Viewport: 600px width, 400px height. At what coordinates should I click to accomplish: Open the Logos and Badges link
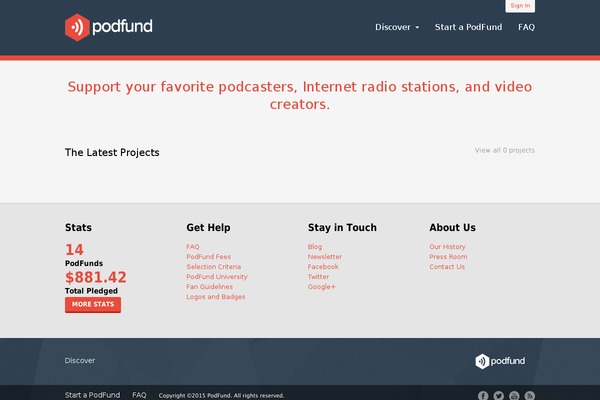tap(216, 297)
